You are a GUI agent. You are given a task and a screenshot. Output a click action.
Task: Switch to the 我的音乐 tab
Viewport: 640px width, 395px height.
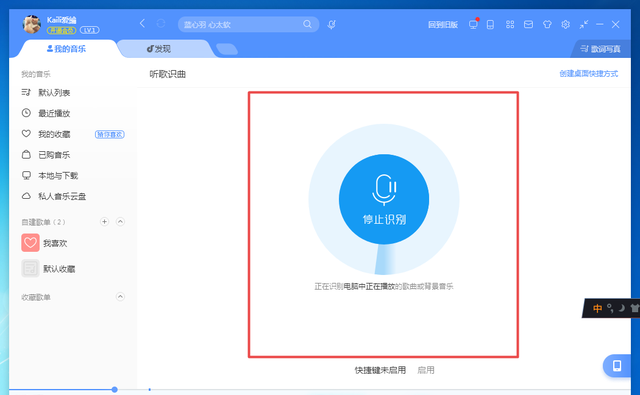coord(66,49)
